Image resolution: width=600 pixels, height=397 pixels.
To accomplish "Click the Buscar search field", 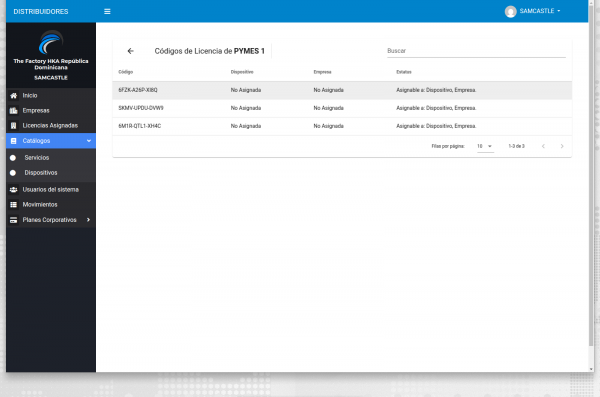I will pos(476,51).
